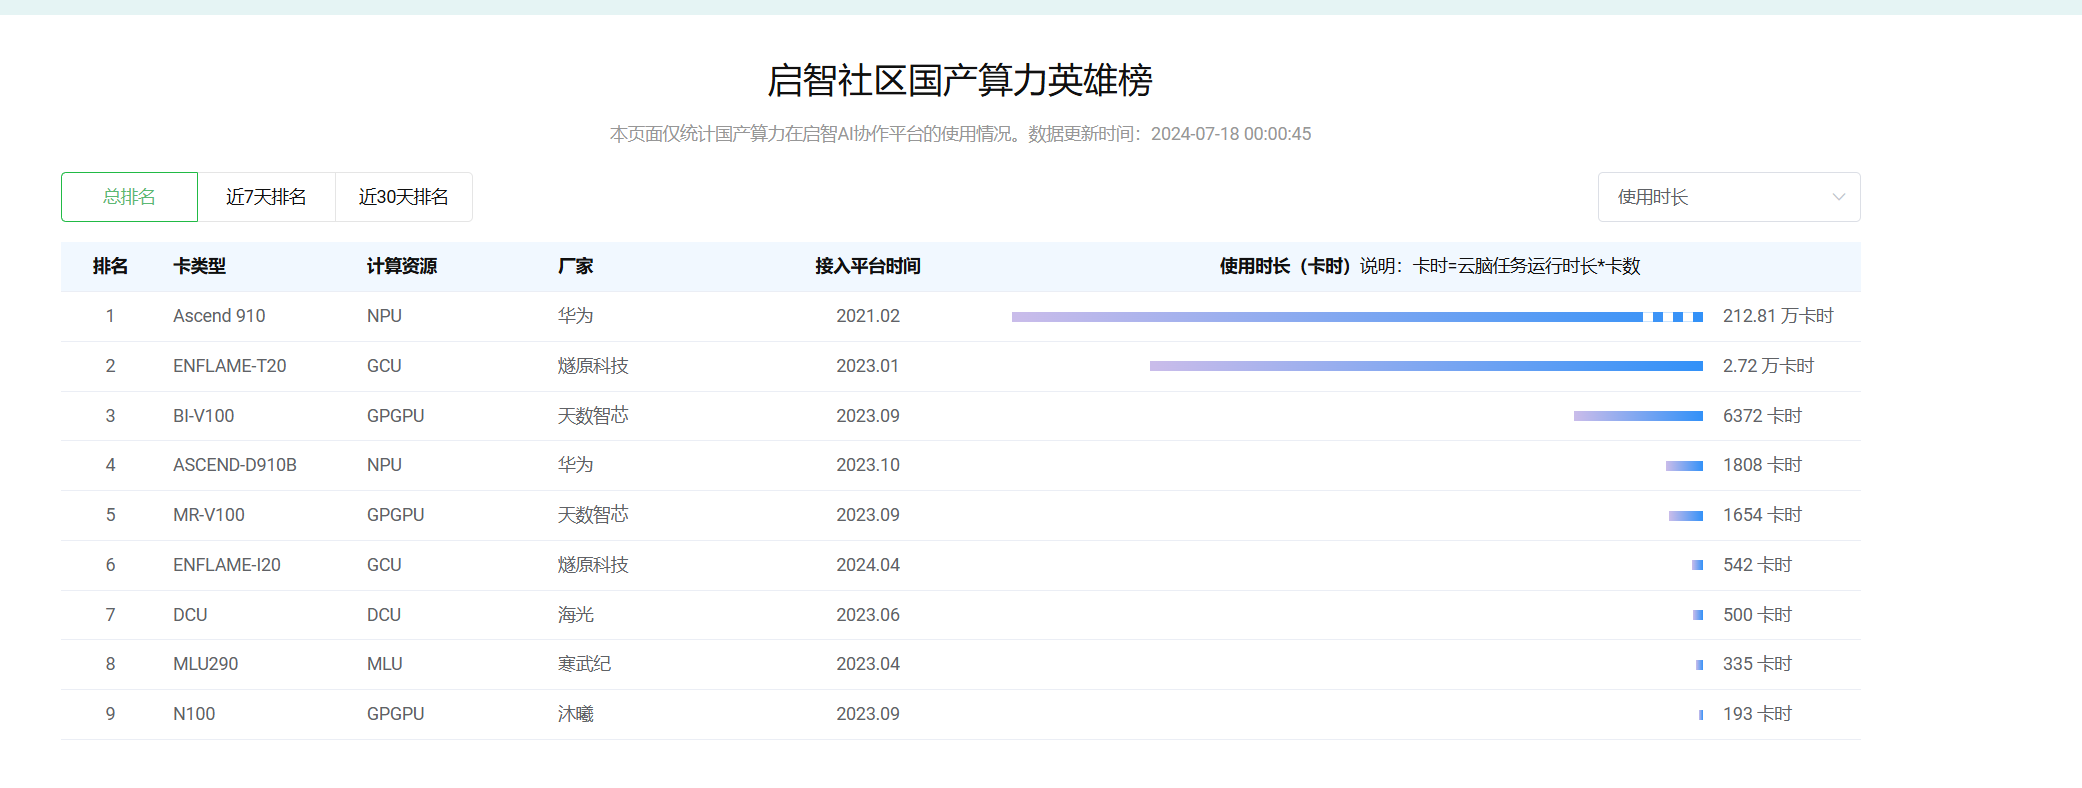2082x788 pixels.
Task: Click the 2021.02 platform date cell
Action: [x=868, y=316]
